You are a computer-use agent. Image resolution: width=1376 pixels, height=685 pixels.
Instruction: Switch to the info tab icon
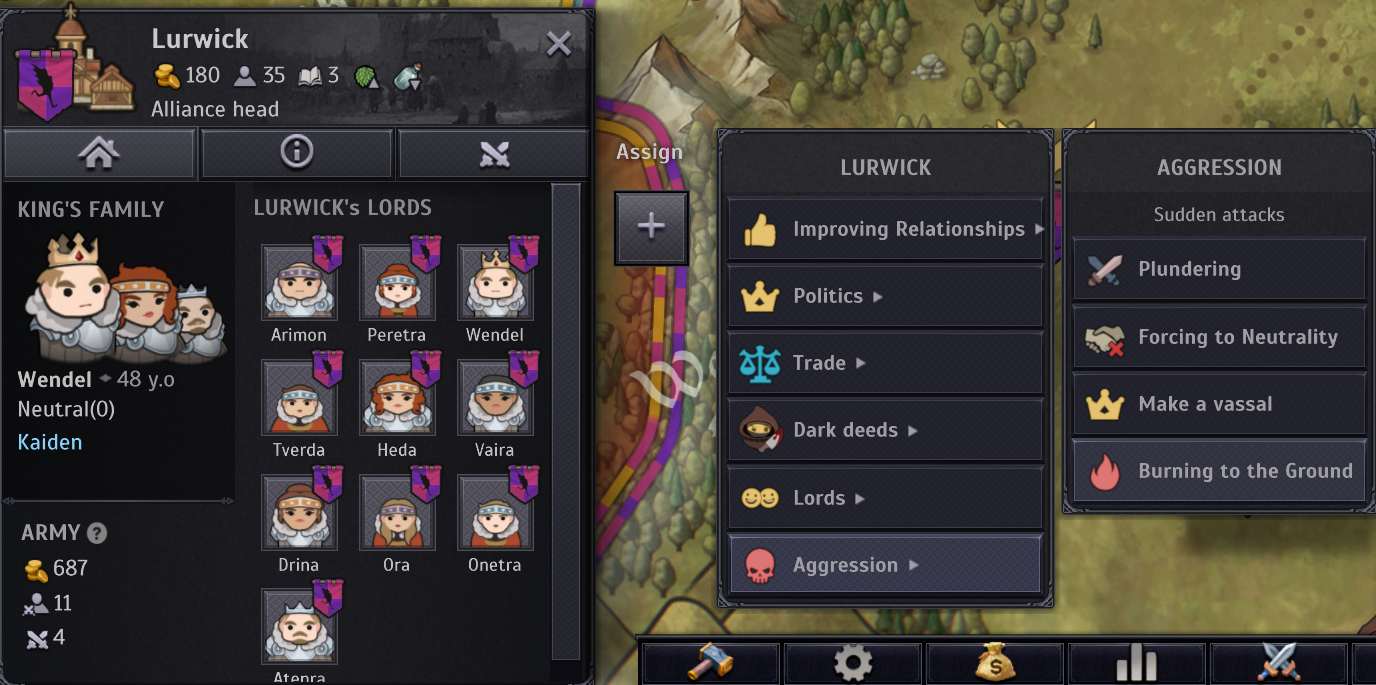296,153
